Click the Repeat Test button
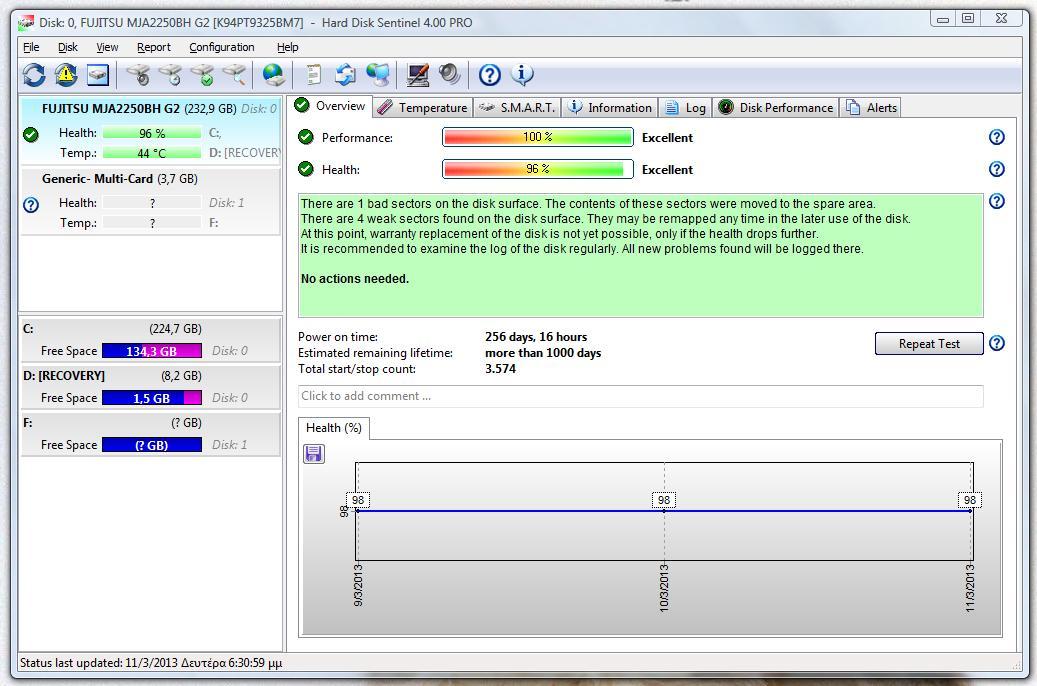 (929, 344)
